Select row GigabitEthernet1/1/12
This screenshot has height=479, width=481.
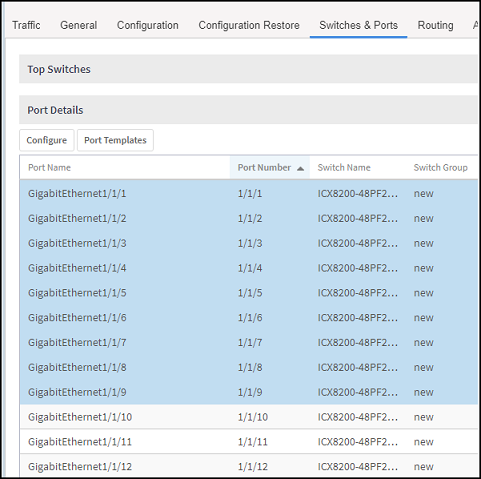248,466
